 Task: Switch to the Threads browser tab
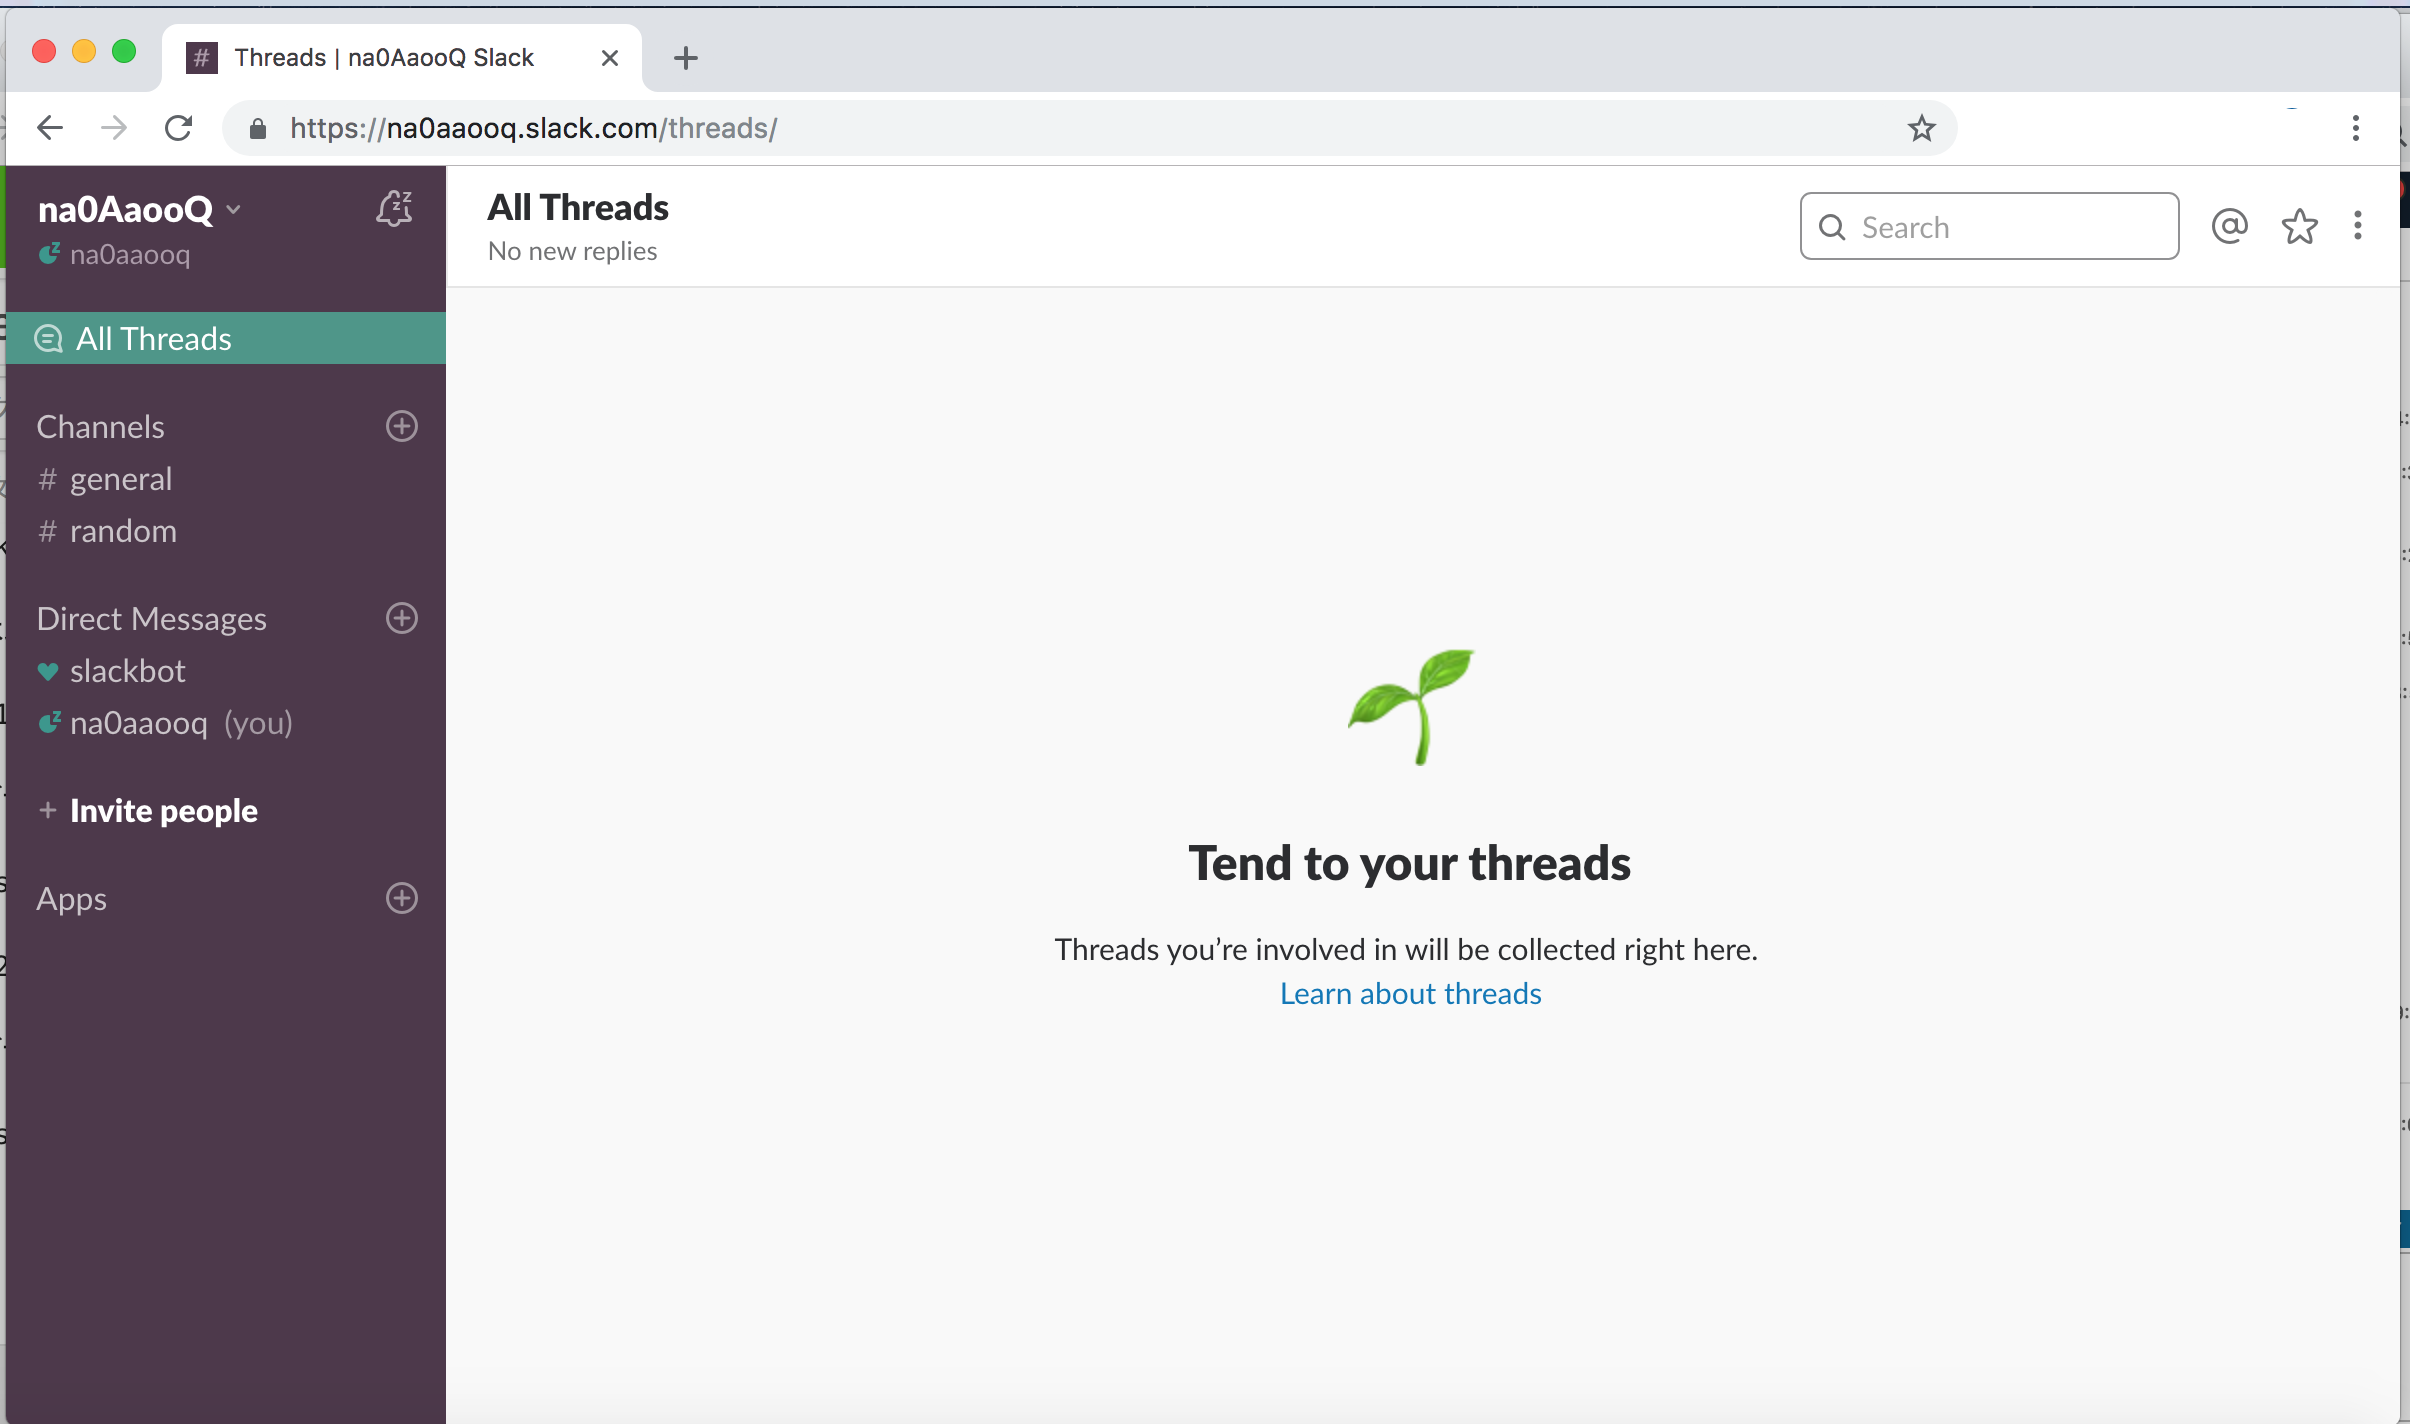pyautogui.click(x=400, y=58)
